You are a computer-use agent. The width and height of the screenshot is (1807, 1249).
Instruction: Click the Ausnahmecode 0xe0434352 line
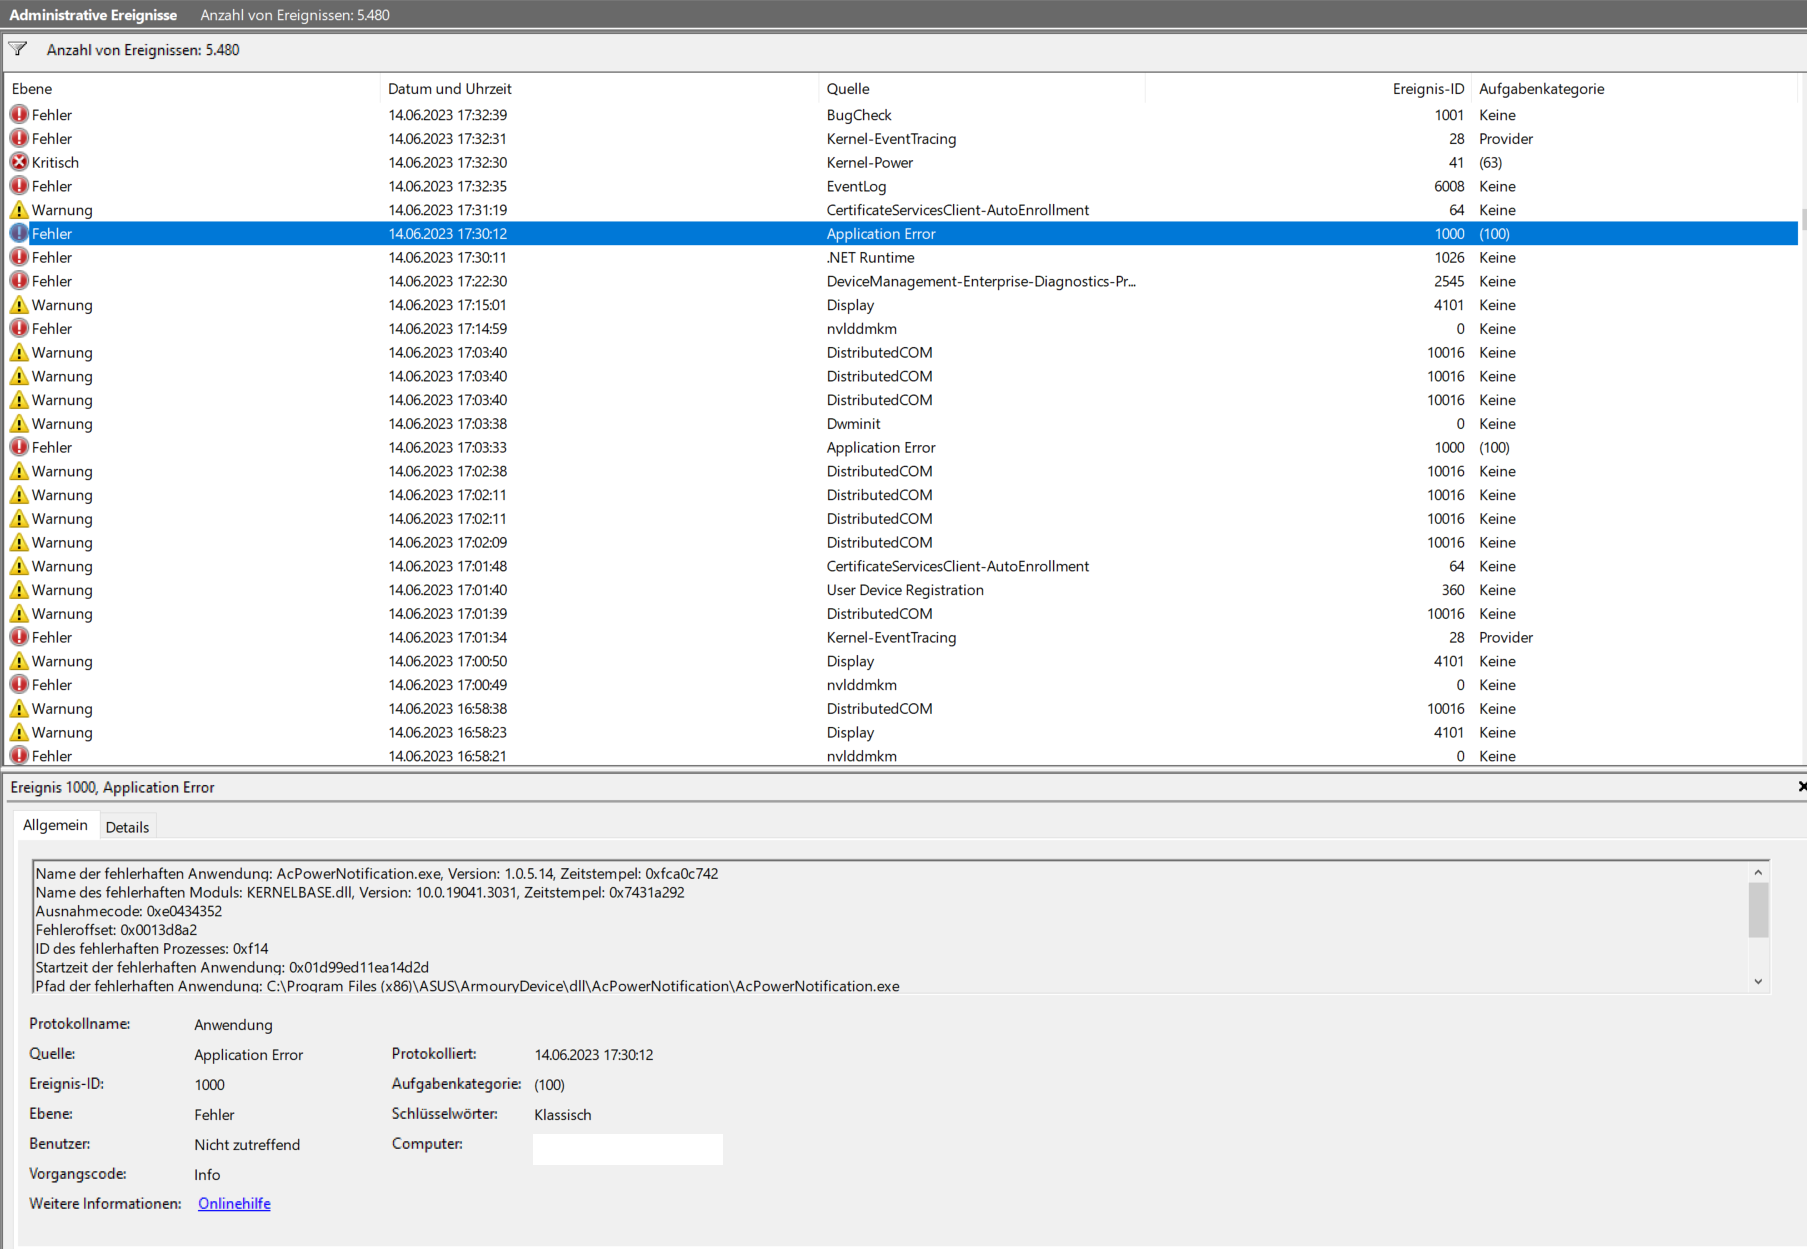(x=129, y=911)
